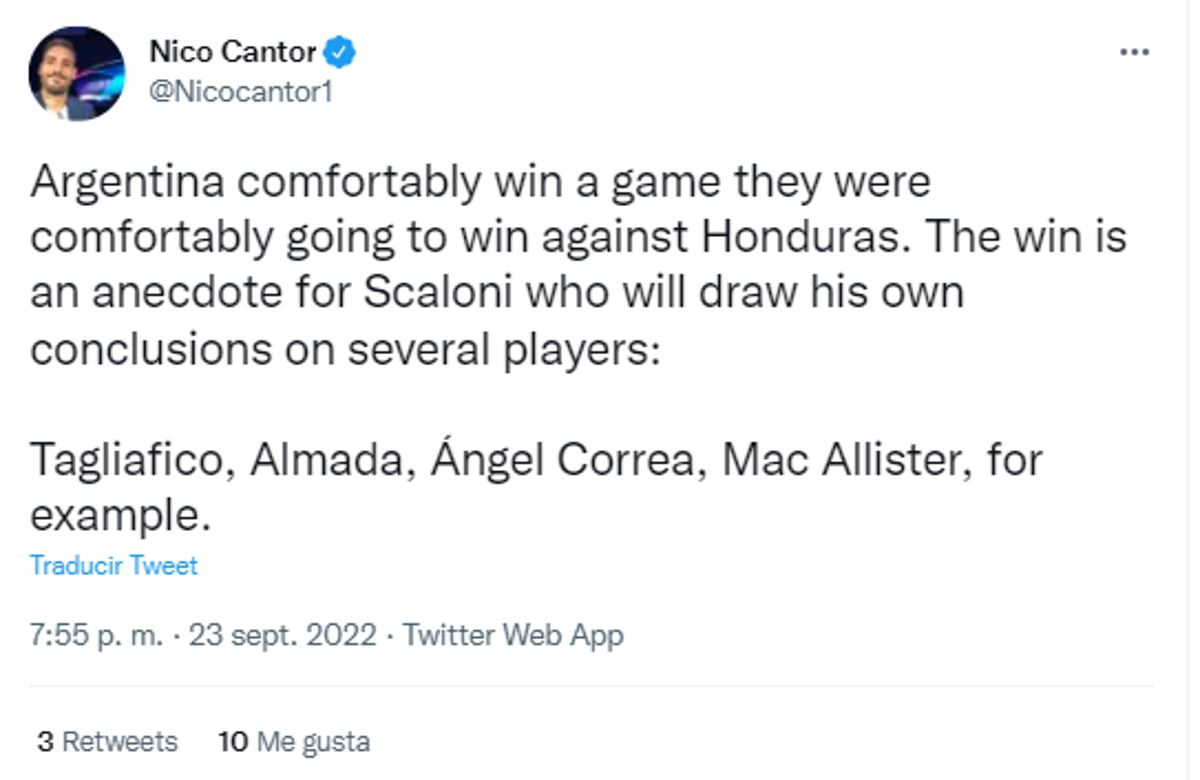Image resolution: width=1200 pixels, height=780 pixels.
Task: Click the Nico Cantor display name
Action: click(233, 51)
